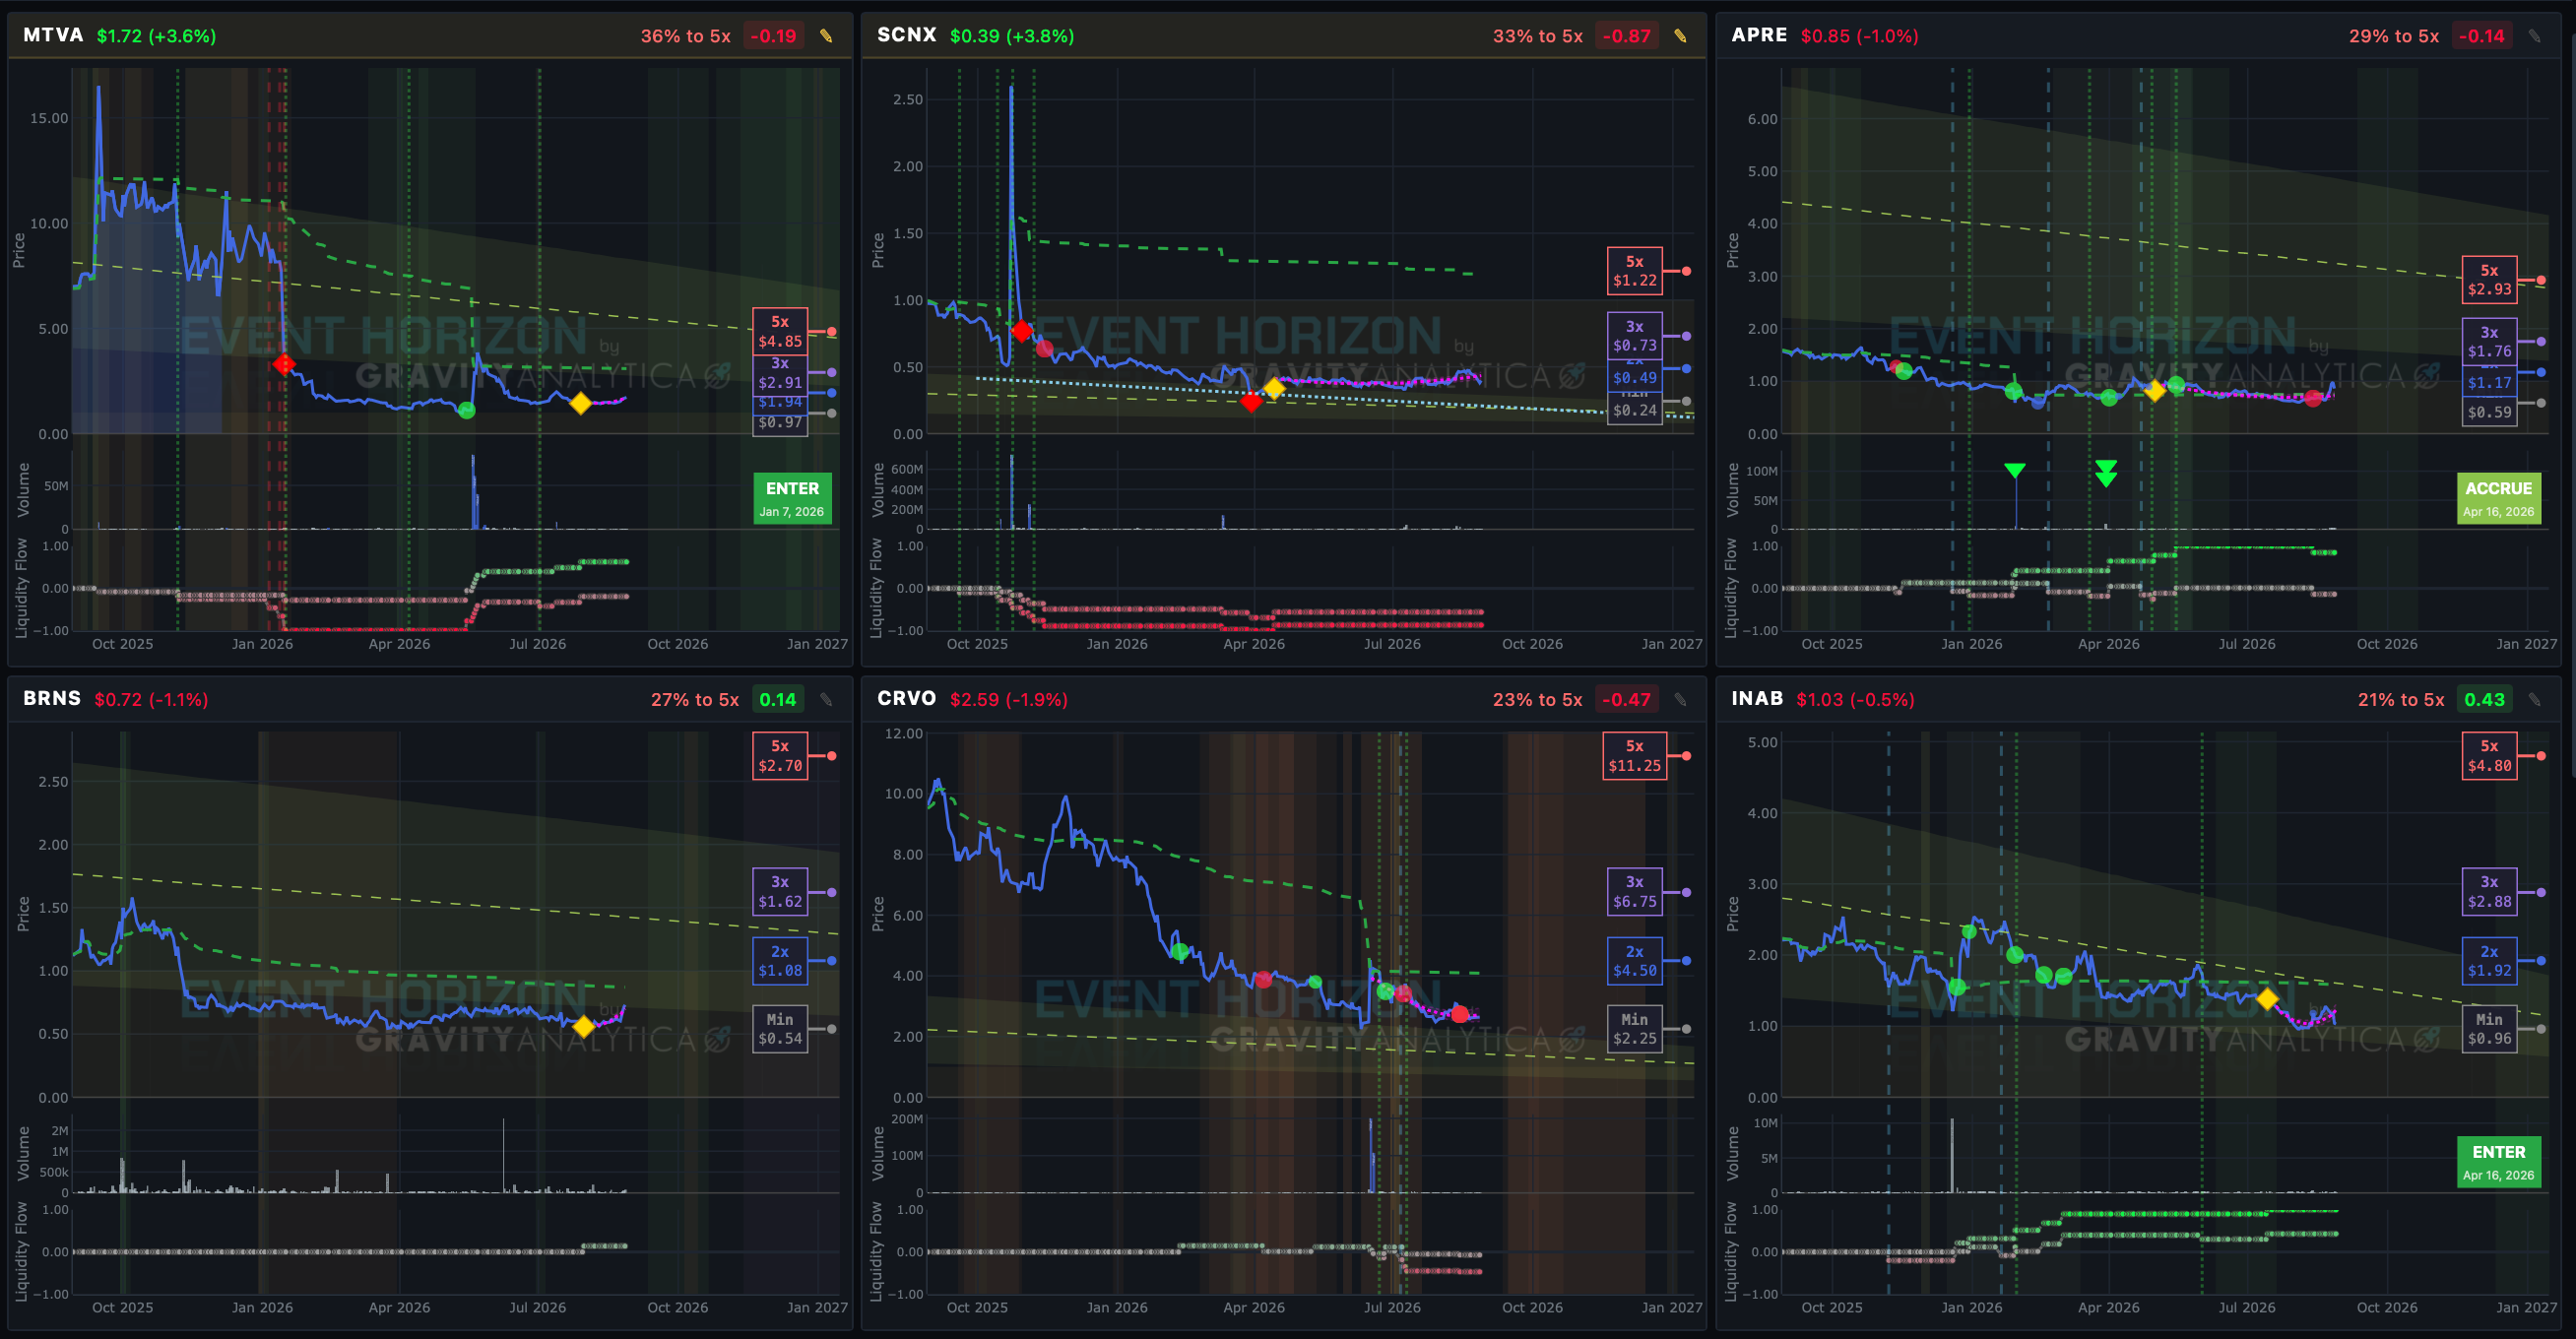Click the single green triangle in APRE volume
2576x1339 pixels.
(2015, 471)
